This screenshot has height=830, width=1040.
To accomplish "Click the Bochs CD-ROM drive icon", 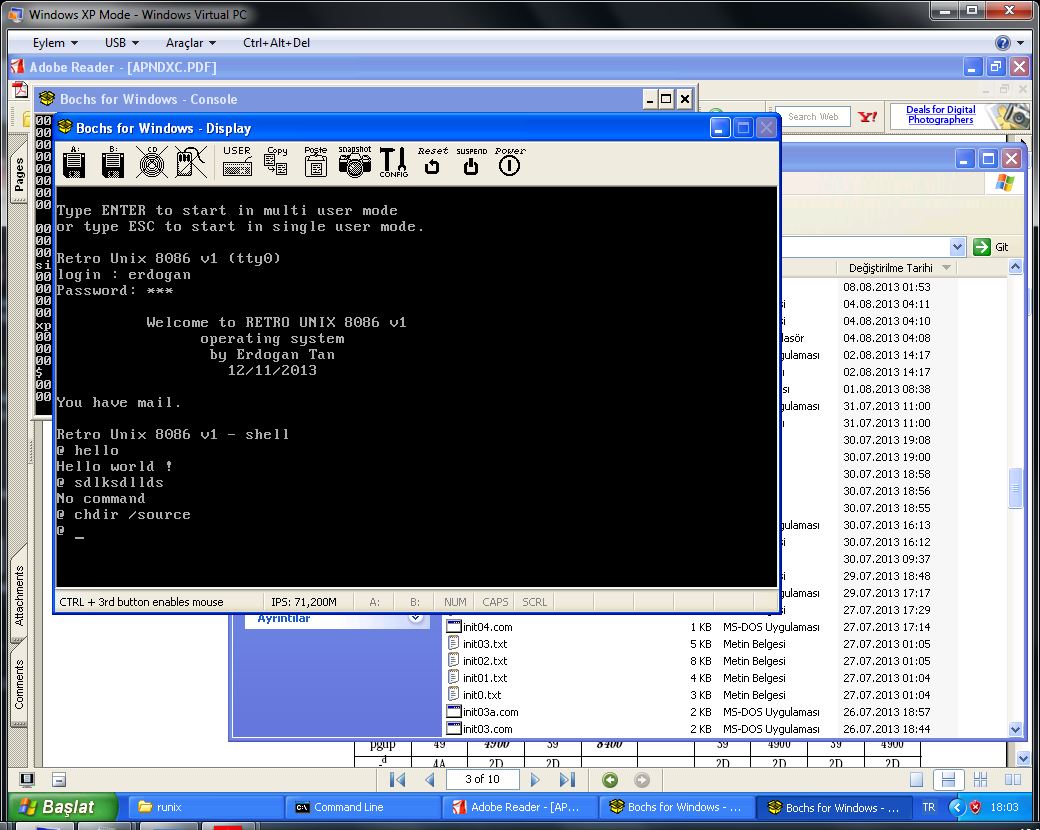I will pos(152,162).
